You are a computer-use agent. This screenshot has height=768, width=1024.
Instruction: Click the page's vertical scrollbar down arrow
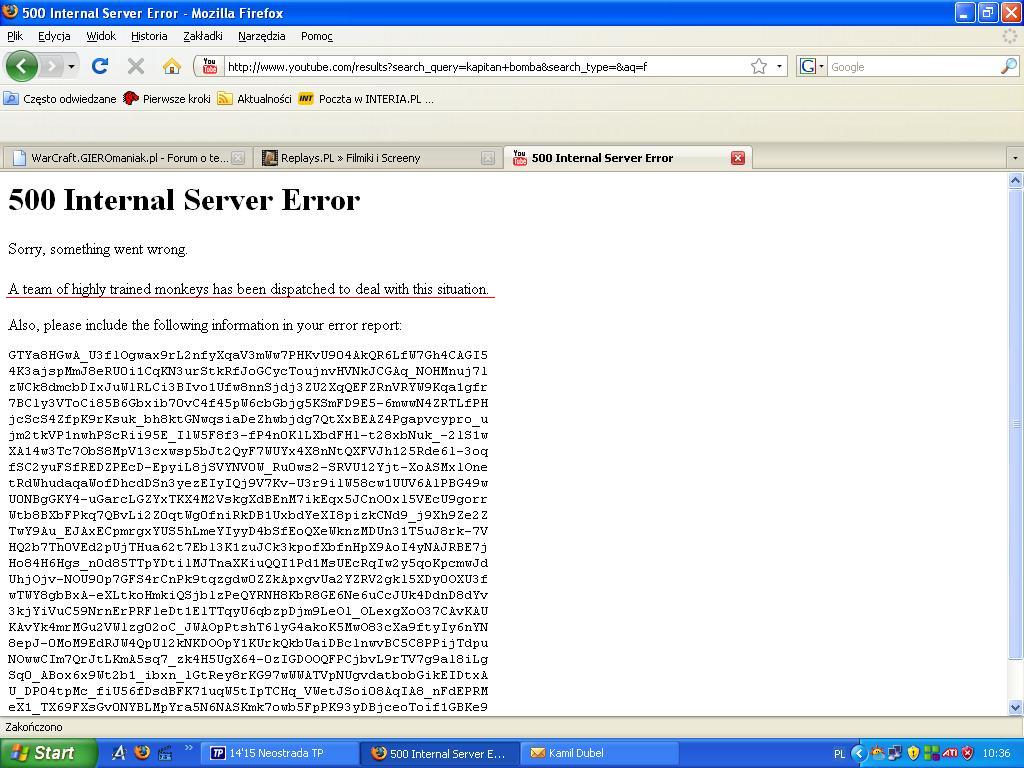(1015, 707)
